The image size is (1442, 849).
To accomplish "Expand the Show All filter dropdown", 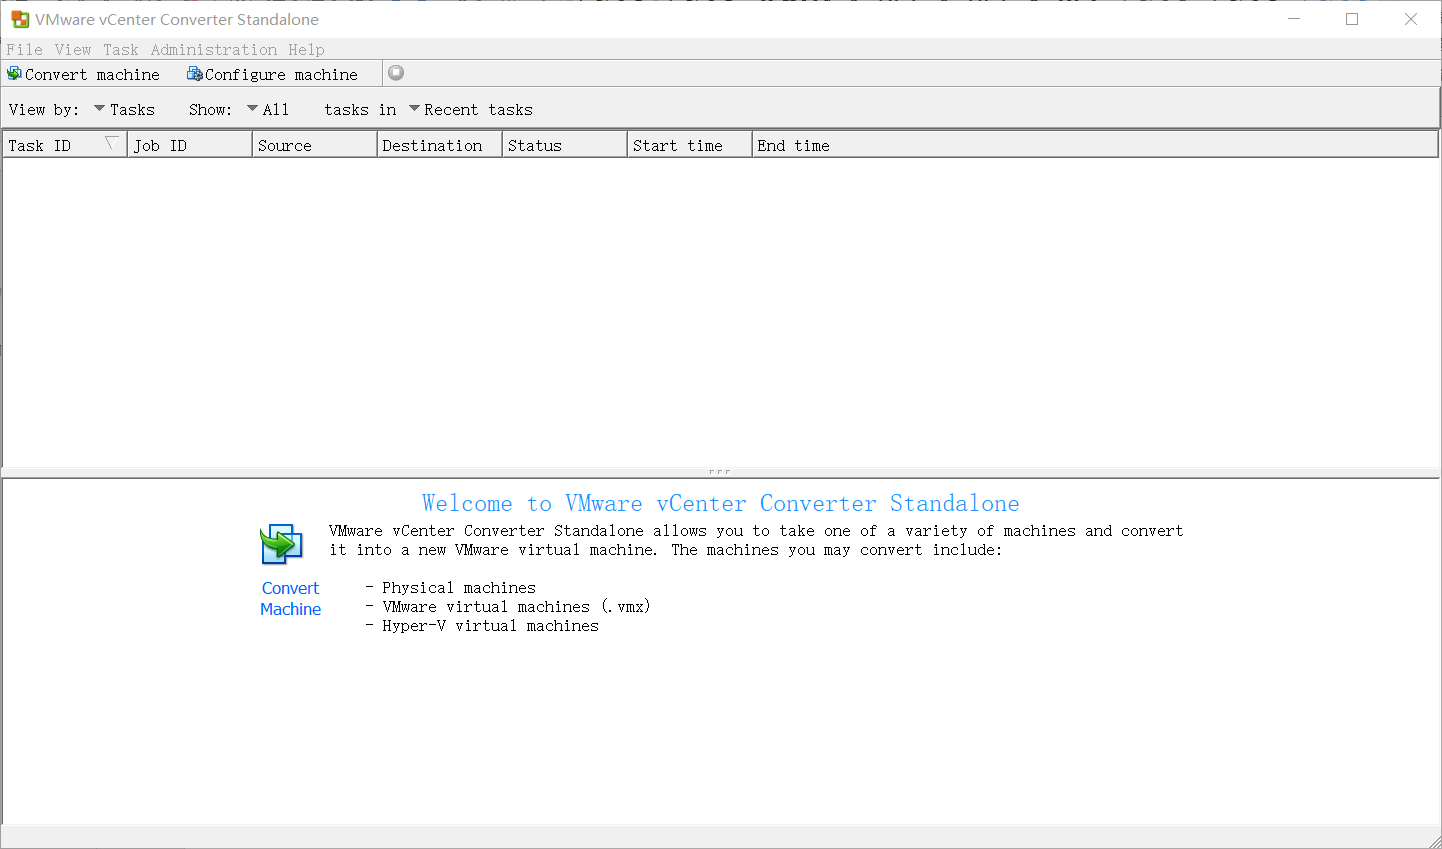I will tap(268, 109).
